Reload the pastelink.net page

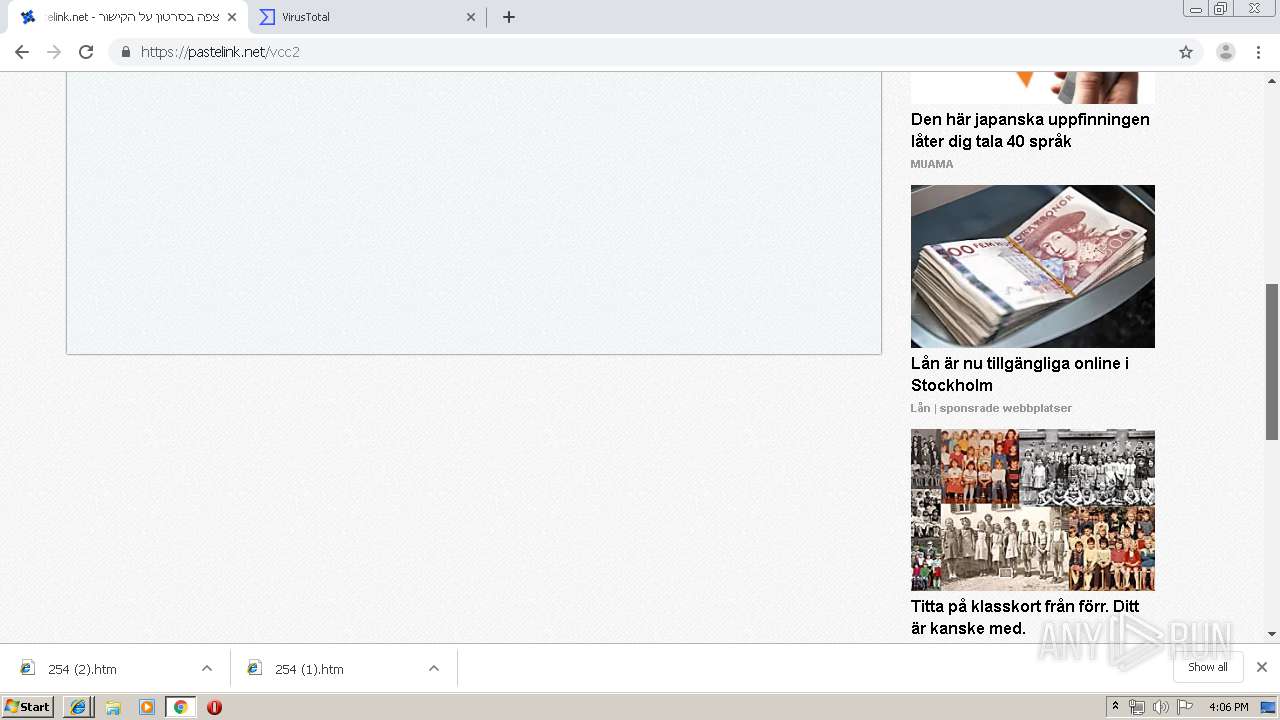click(86, 52)
